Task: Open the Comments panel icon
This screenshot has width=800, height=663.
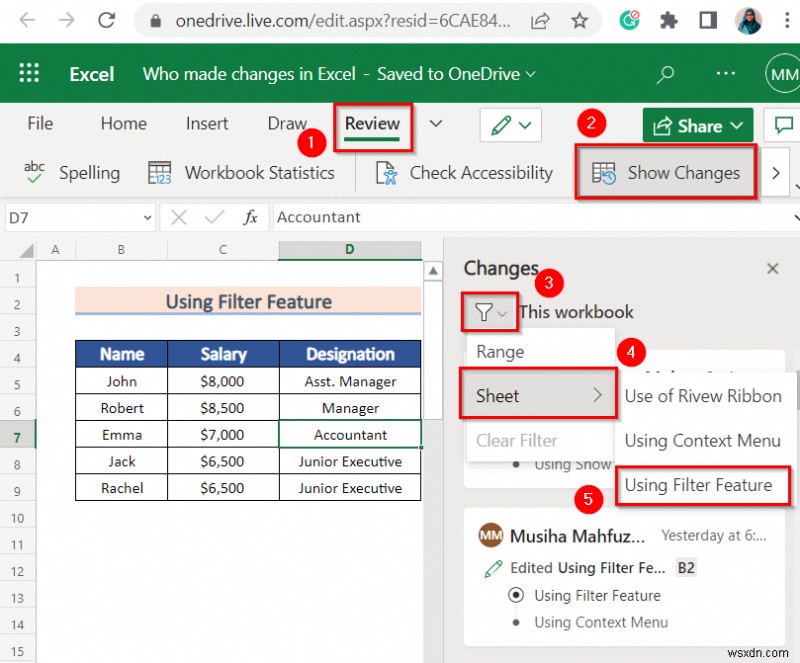Action: click(x=783, y=124)
